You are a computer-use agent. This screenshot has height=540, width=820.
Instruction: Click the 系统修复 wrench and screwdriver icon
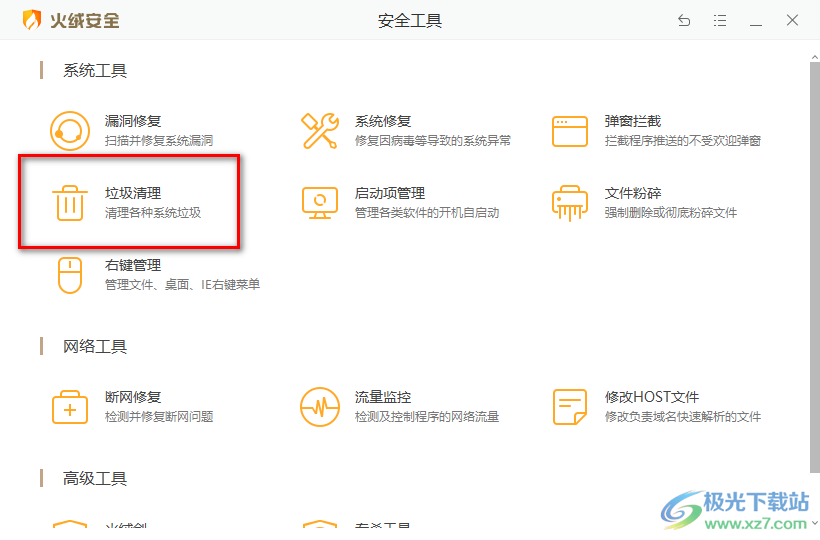tap(320, 131)
